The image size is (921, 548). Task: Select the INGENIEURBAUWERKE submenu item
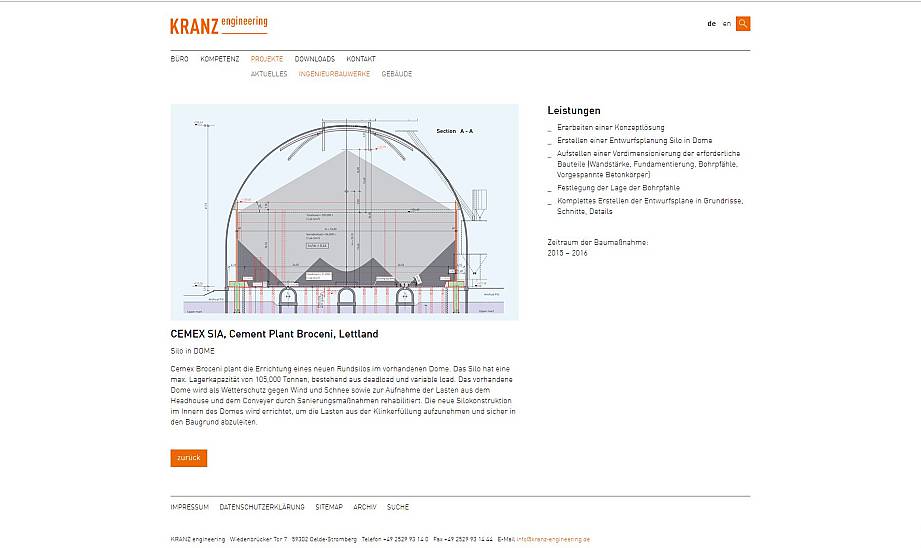tap(334, 74)
